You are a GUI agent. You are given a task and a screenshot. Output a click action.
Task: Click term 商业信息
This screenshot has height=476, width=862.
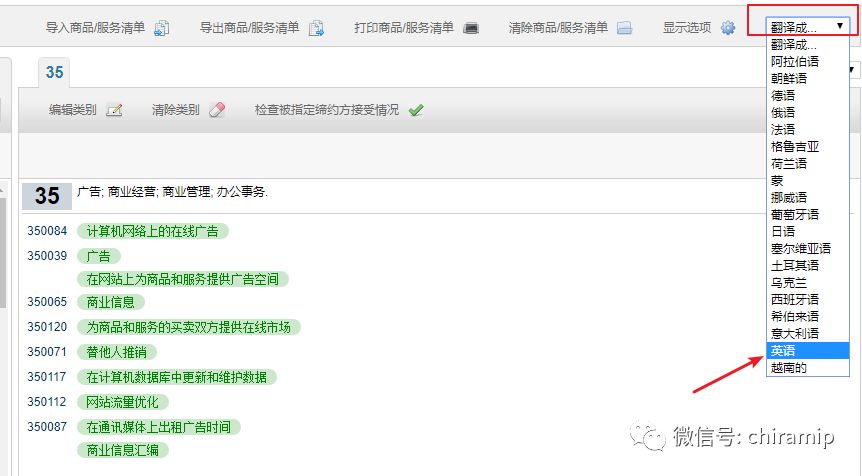point(110,302)
